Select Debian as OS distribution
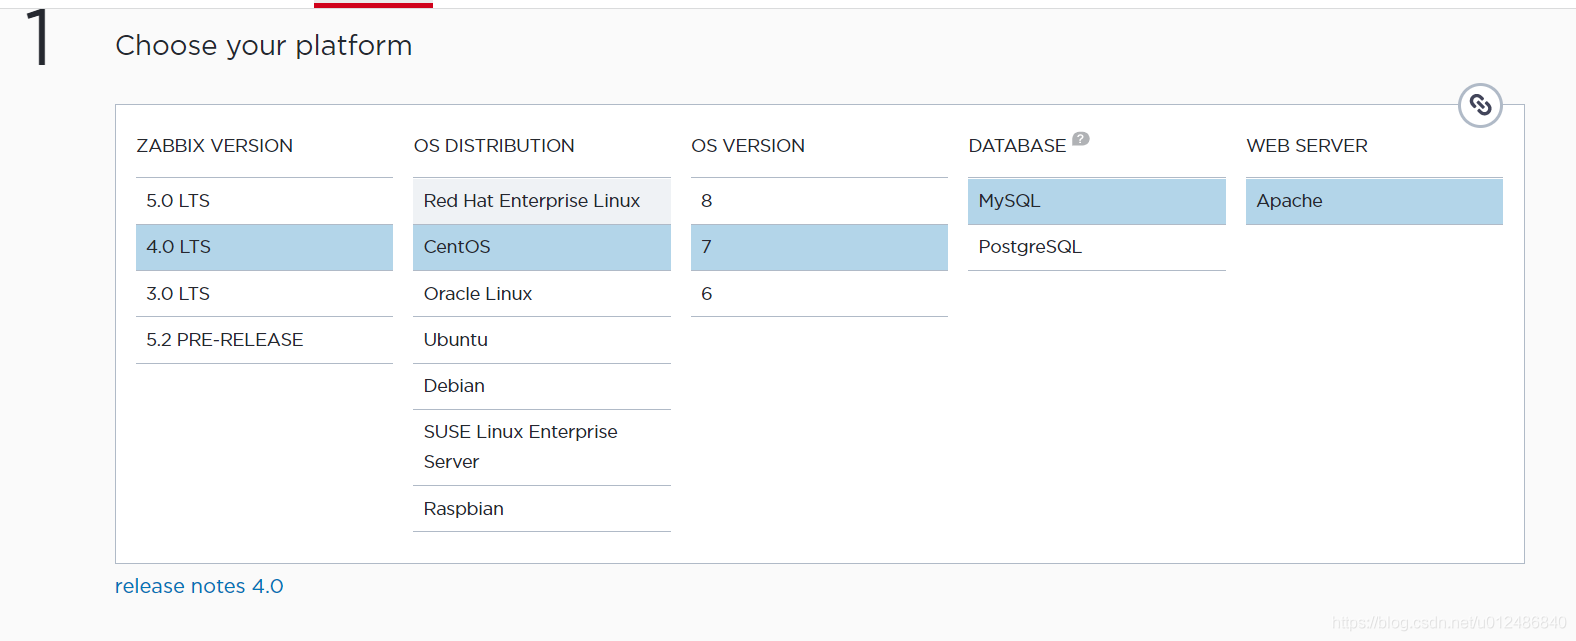 542,386
